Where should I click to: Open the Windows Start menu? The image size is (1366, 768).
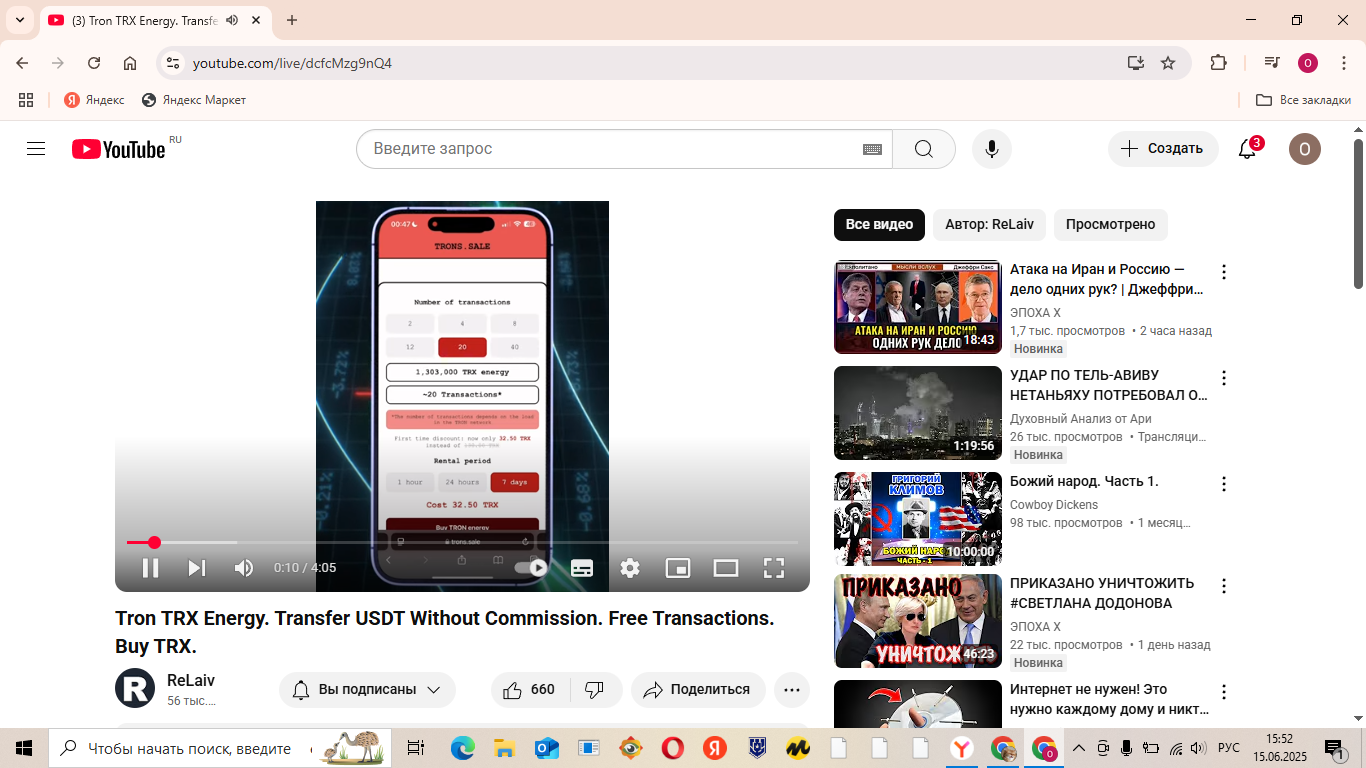[x=23, y=748]
